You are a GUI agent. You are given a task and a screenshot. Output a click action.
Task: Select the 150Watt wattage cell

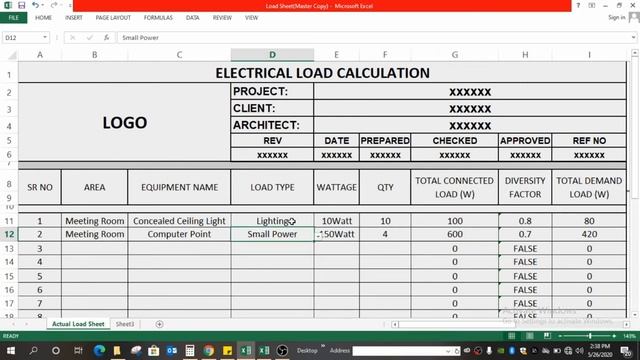pyautogui.click(x=337, y=234)
